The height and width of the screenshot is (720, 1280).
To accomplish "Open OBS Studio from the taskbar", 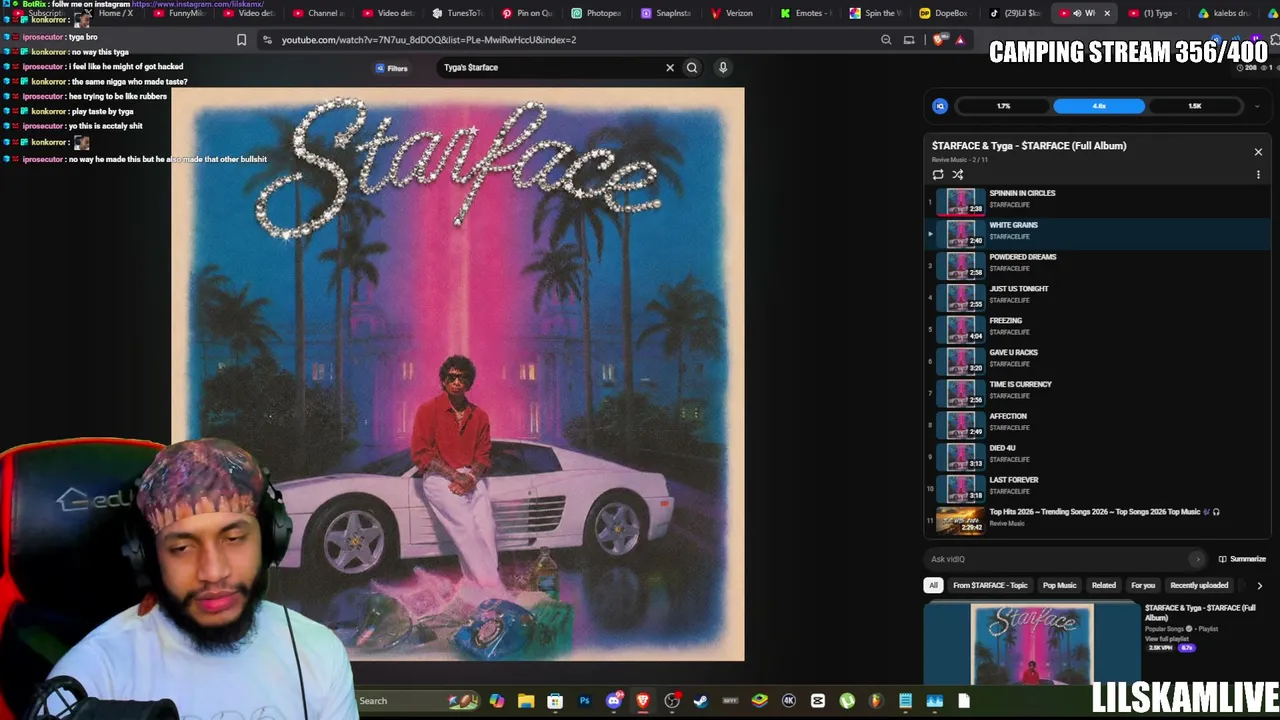I will (x=672, y=701).
